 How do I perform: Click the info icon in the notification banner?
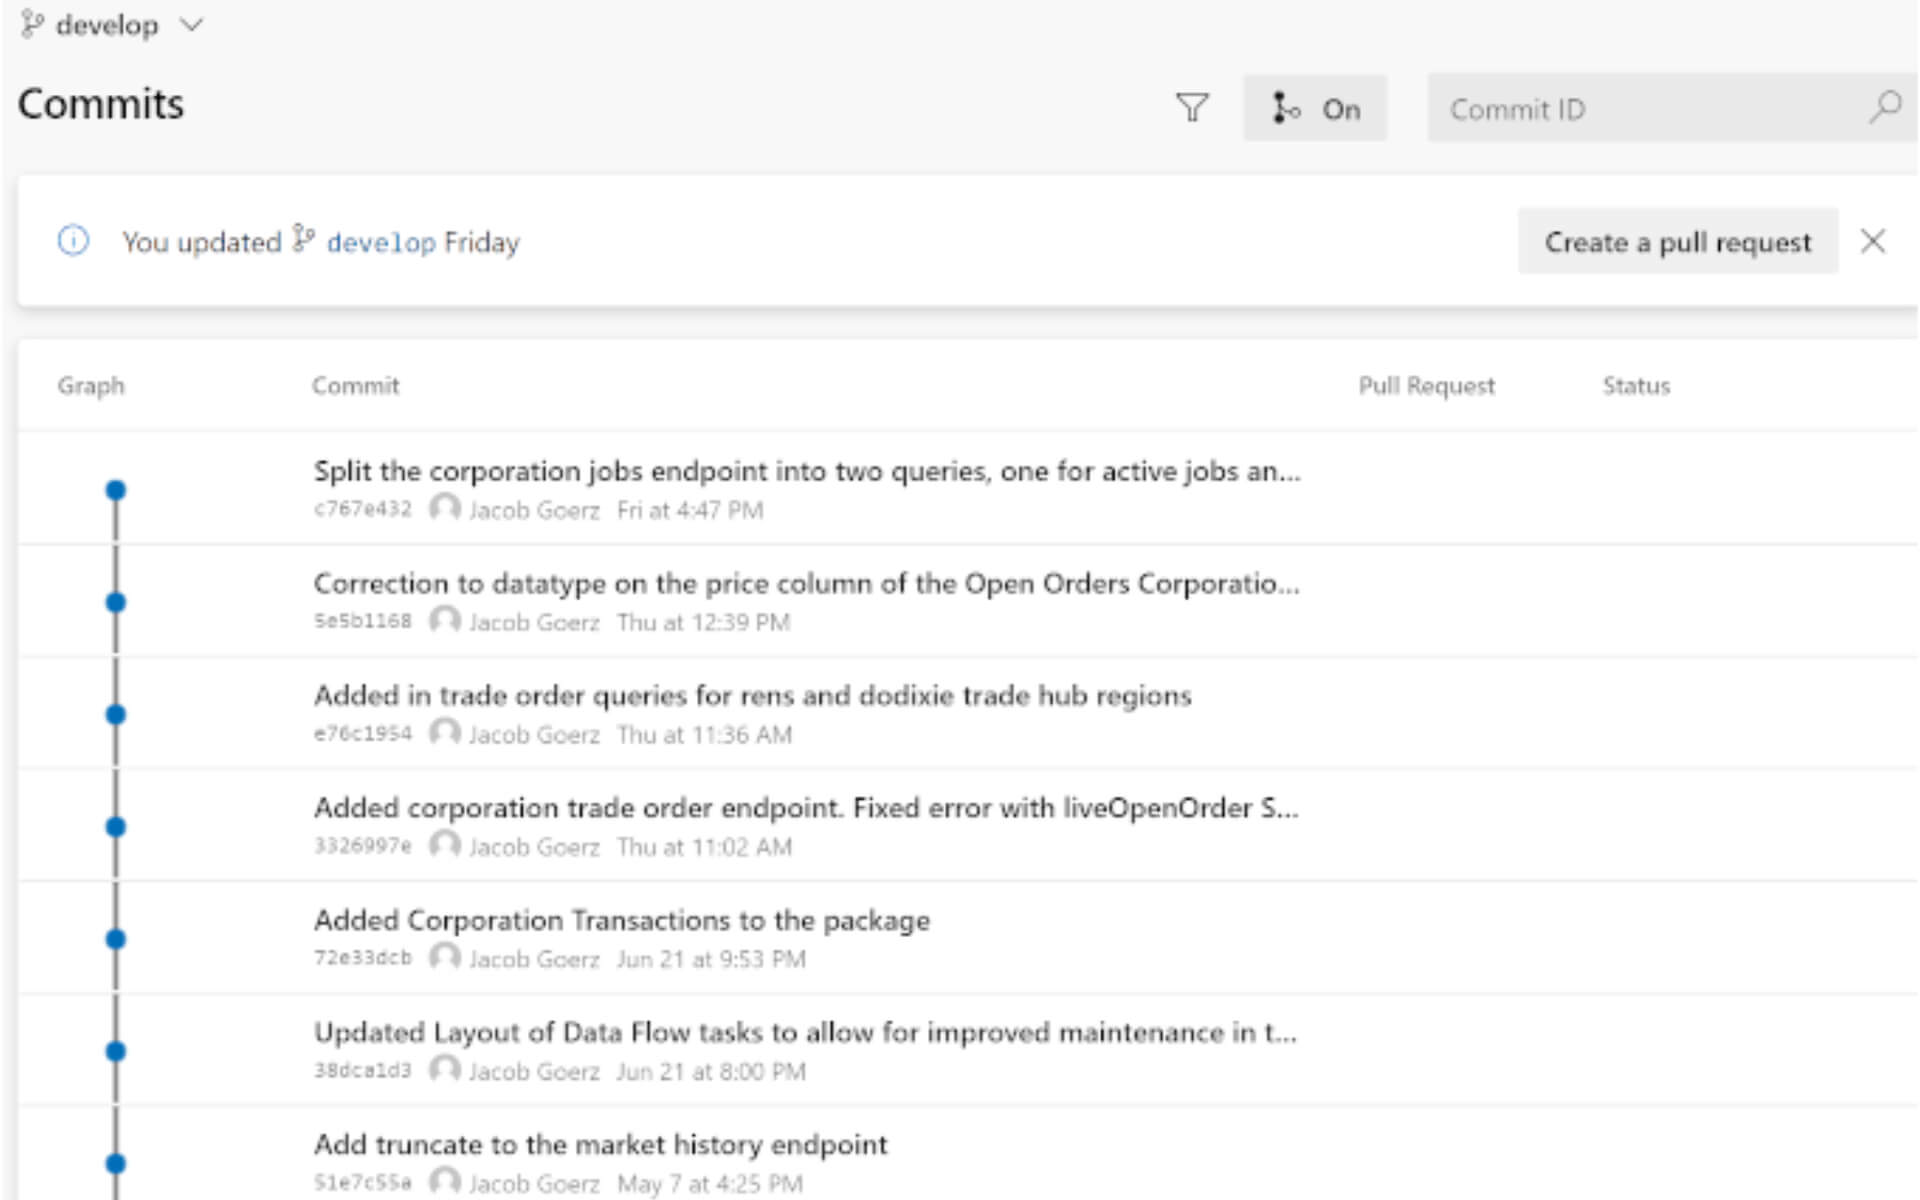point(73,241)
